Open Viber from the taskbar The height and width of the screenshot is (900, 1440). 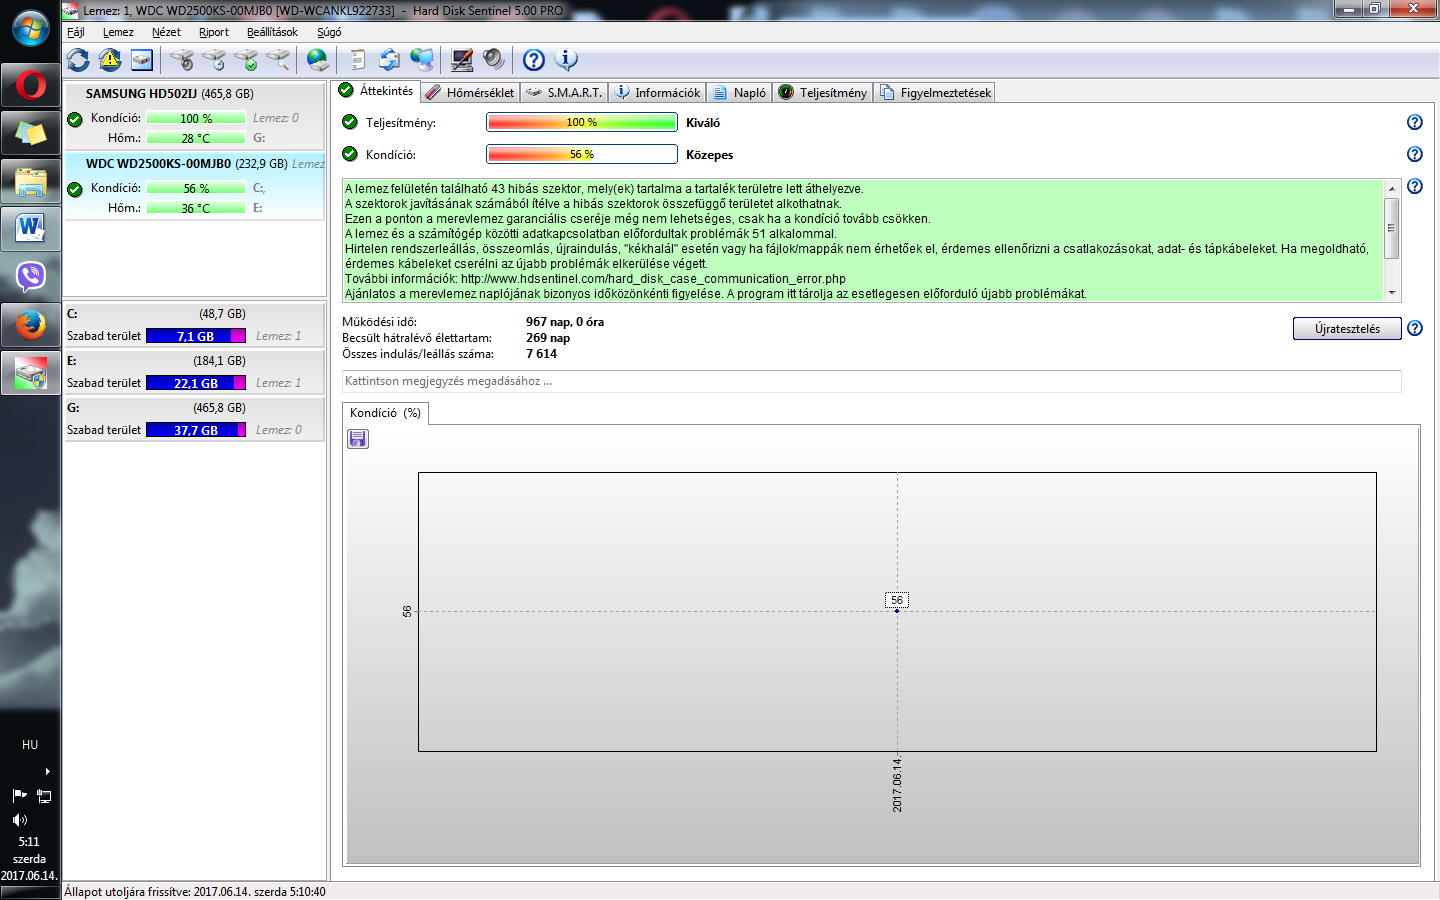tap(30, 277)
